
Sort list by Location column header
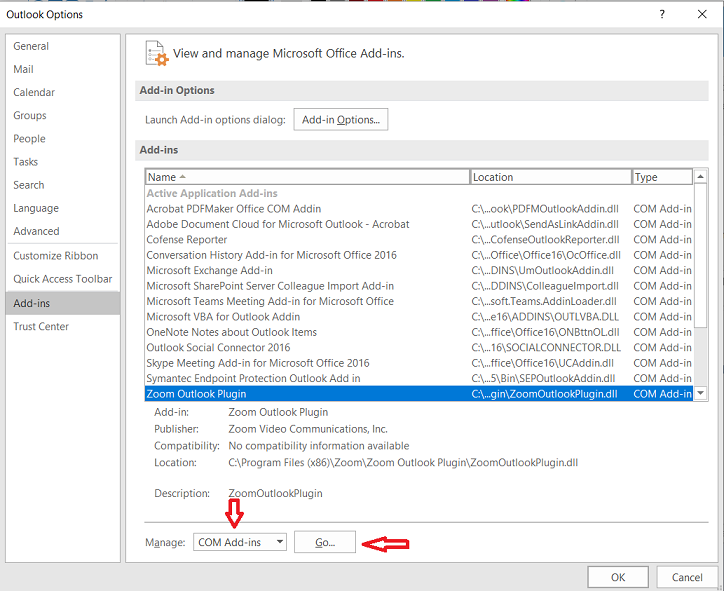pos(550,177)
